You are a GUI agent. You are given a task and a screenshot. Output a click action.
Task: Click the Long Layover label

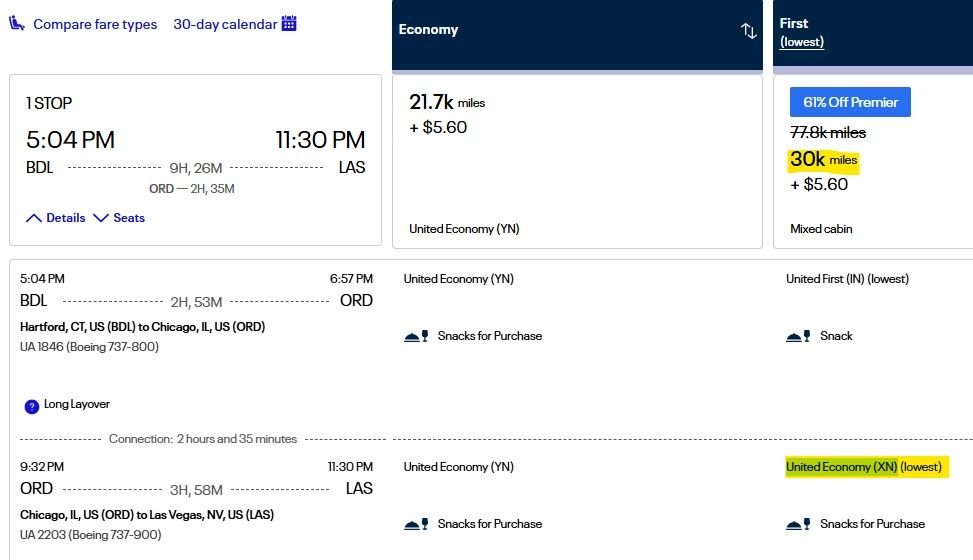76,404
